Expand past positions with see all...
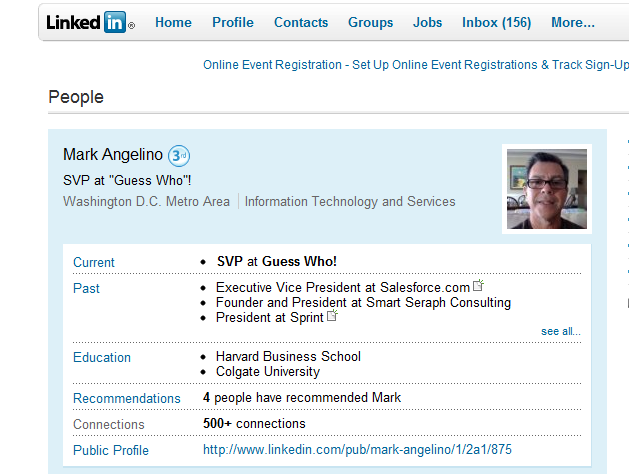This screenshot has width=629, height=474. 560,331
